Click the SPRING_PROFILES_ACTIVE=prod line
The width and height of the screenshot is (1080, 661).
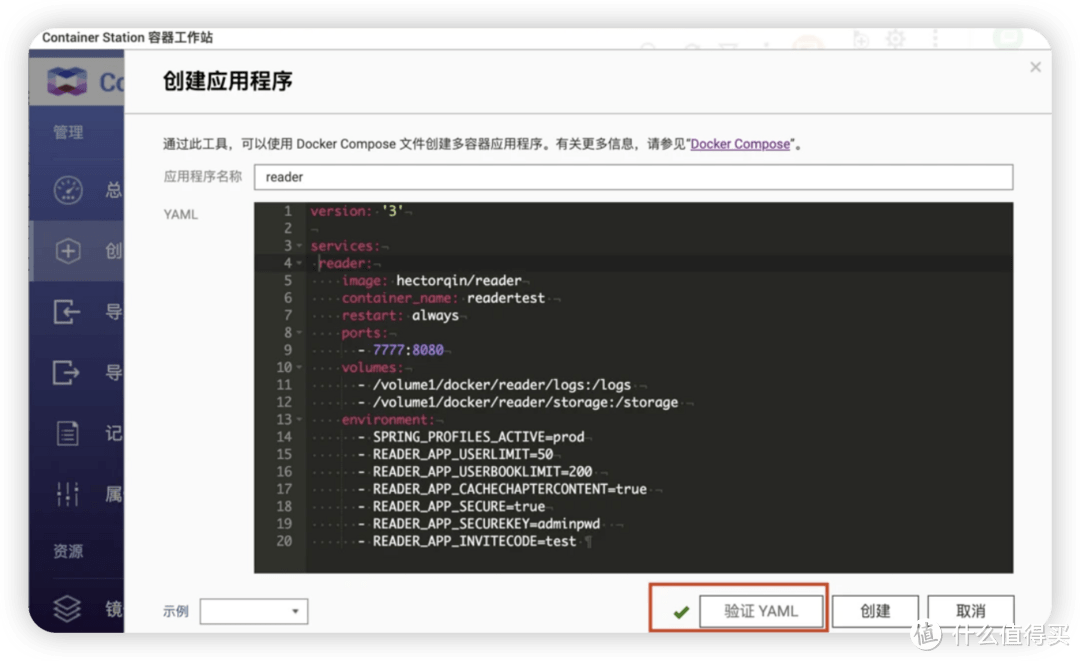pyautogui.click(x=478, y=437)
